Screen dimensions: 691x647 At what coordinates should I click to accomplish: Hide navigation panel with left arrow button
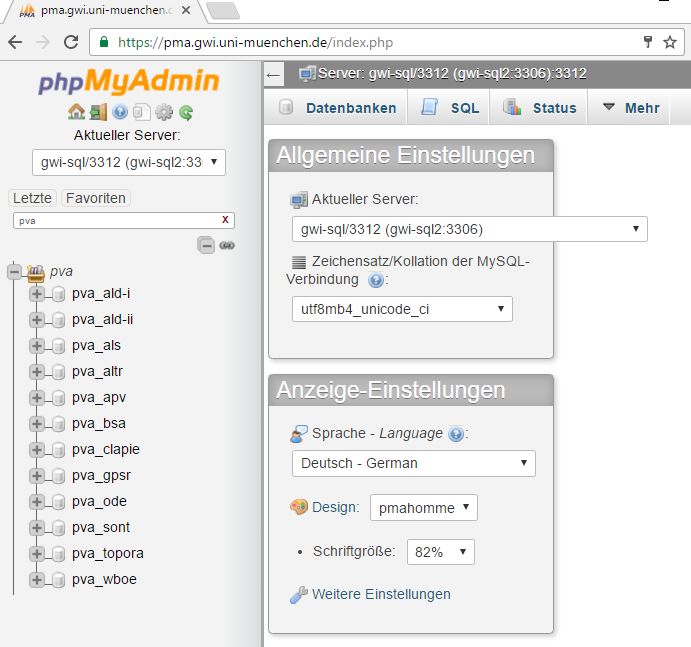tap(273, 75)
